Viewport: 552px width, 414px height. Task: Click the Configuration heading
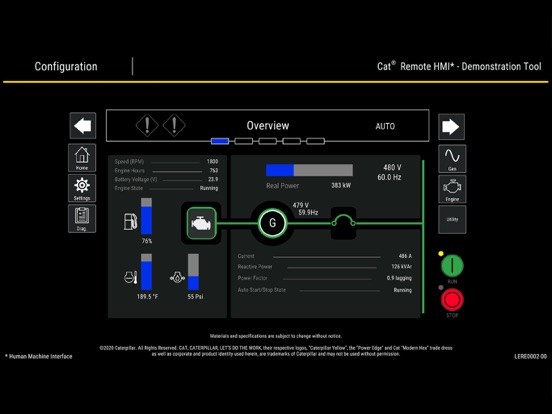pos(66,67)
